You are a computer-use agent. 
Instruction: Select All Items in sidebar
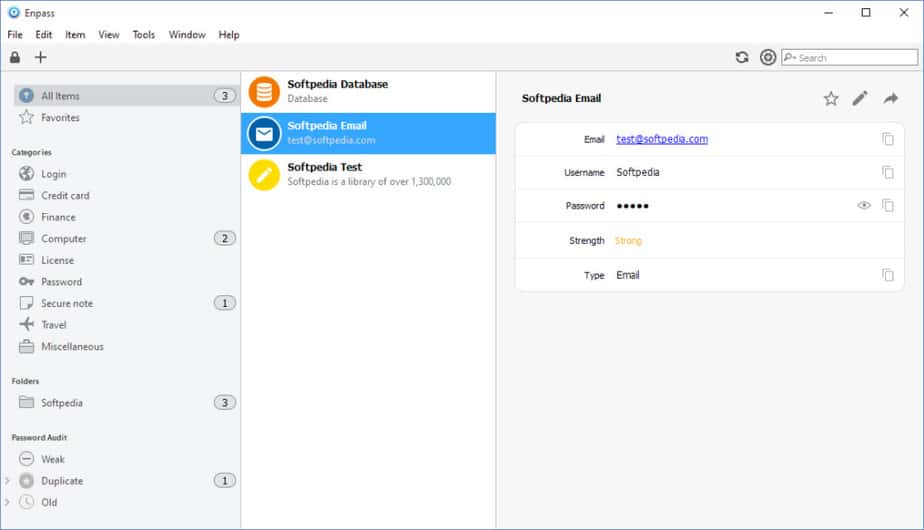tap(126, 96)
